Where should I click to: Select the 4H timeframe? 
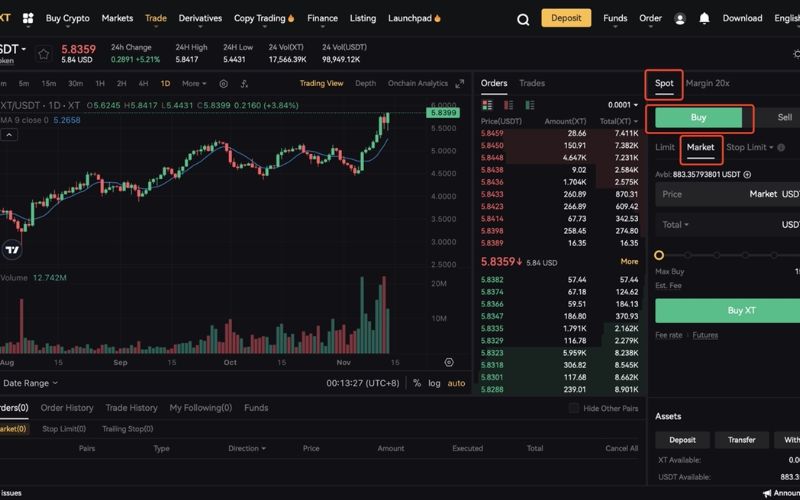(143, 84)
